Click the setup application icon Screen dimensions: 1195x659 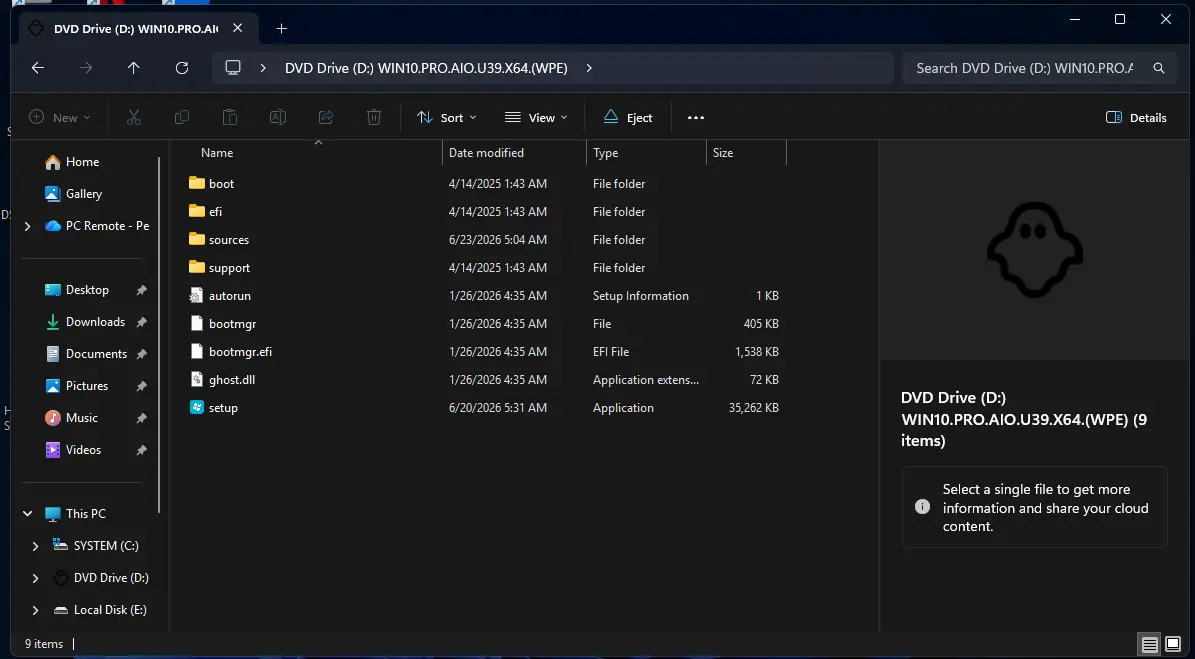coord(197,408)
